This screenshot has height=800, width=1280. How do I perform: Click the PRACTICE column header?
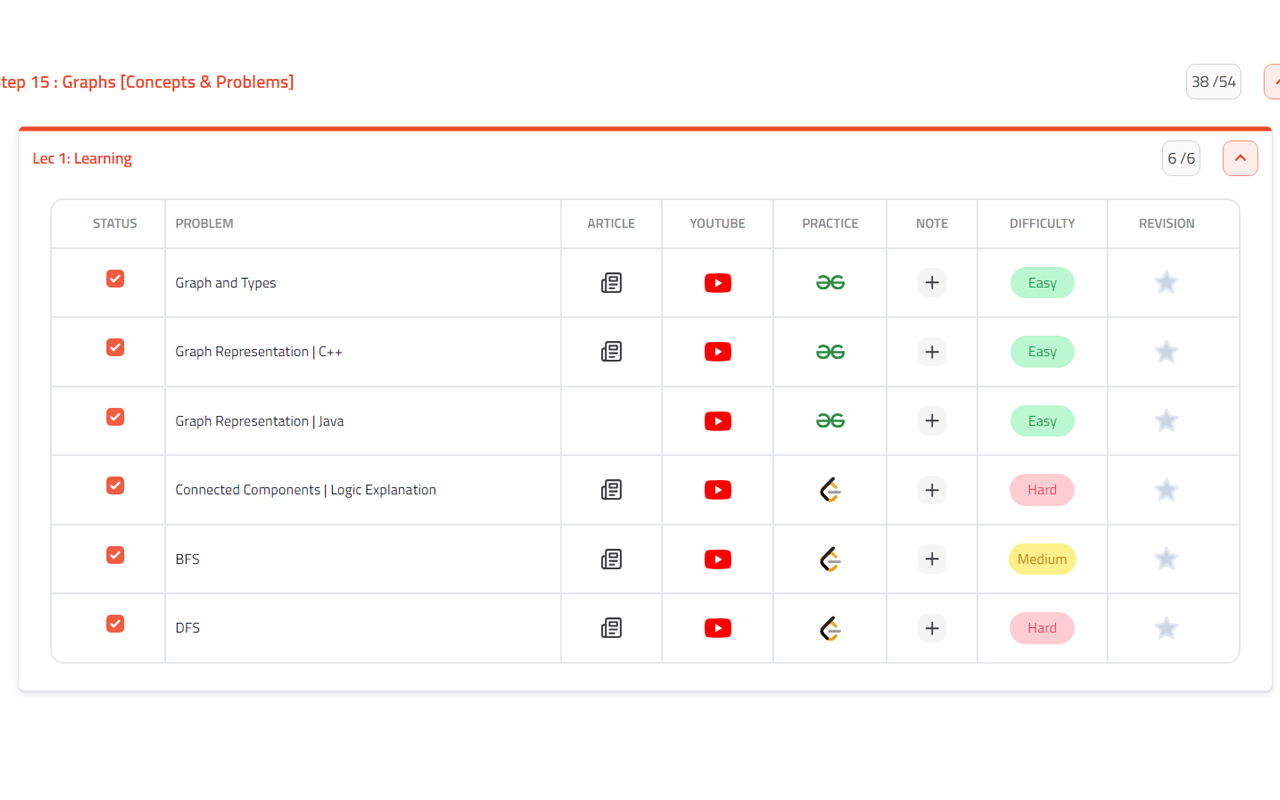coord(830,223)
